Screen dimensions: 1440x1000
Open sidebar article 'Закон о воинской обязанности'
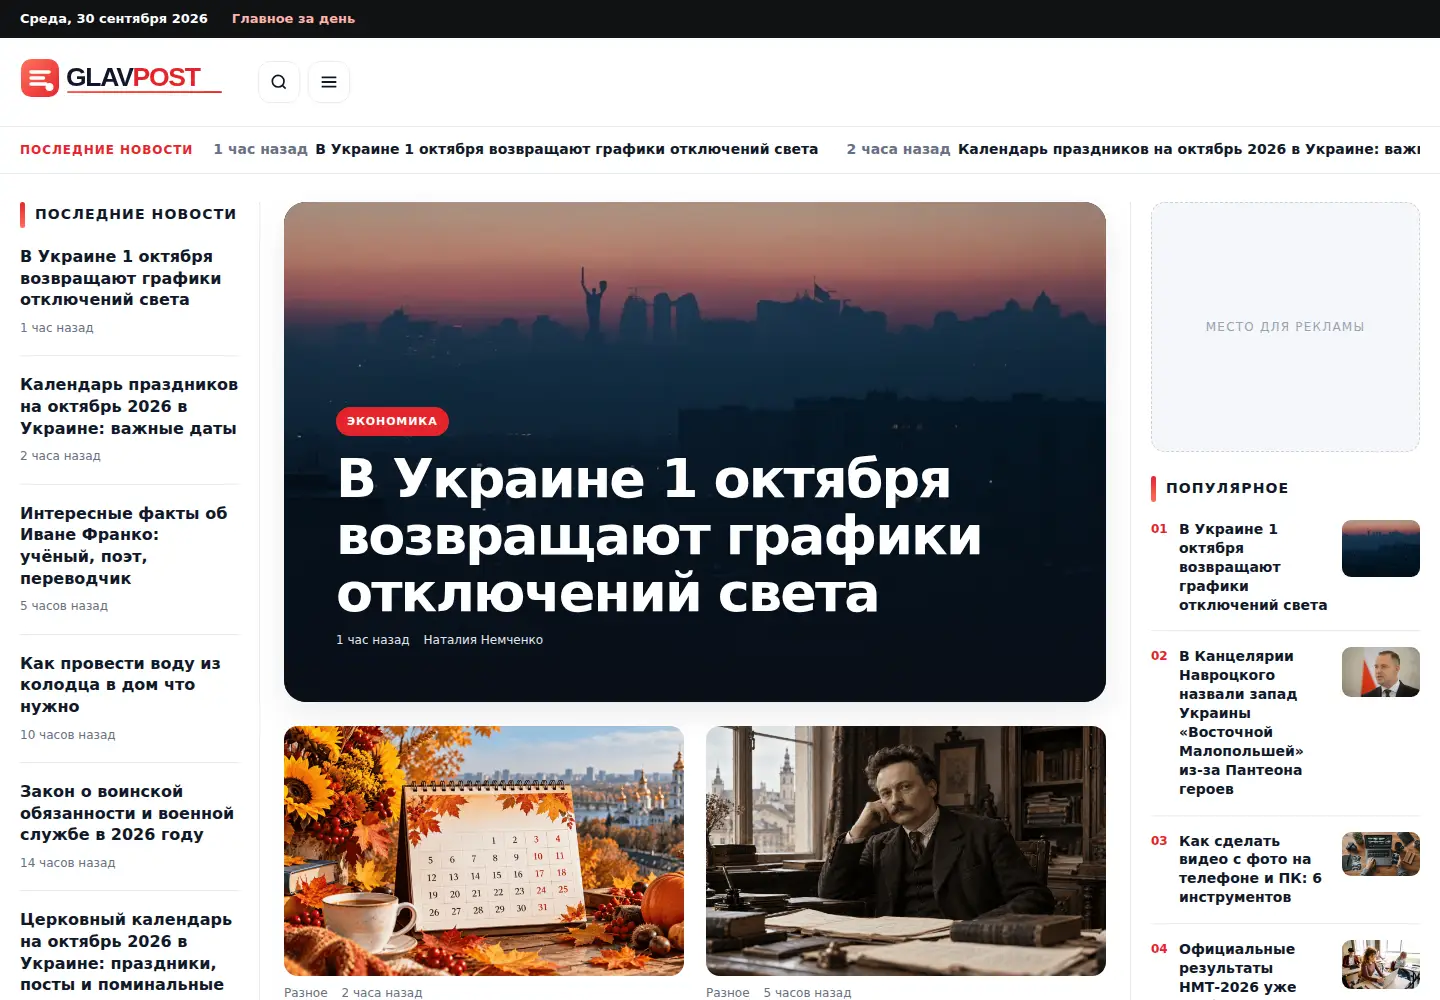tap(127, 813)
